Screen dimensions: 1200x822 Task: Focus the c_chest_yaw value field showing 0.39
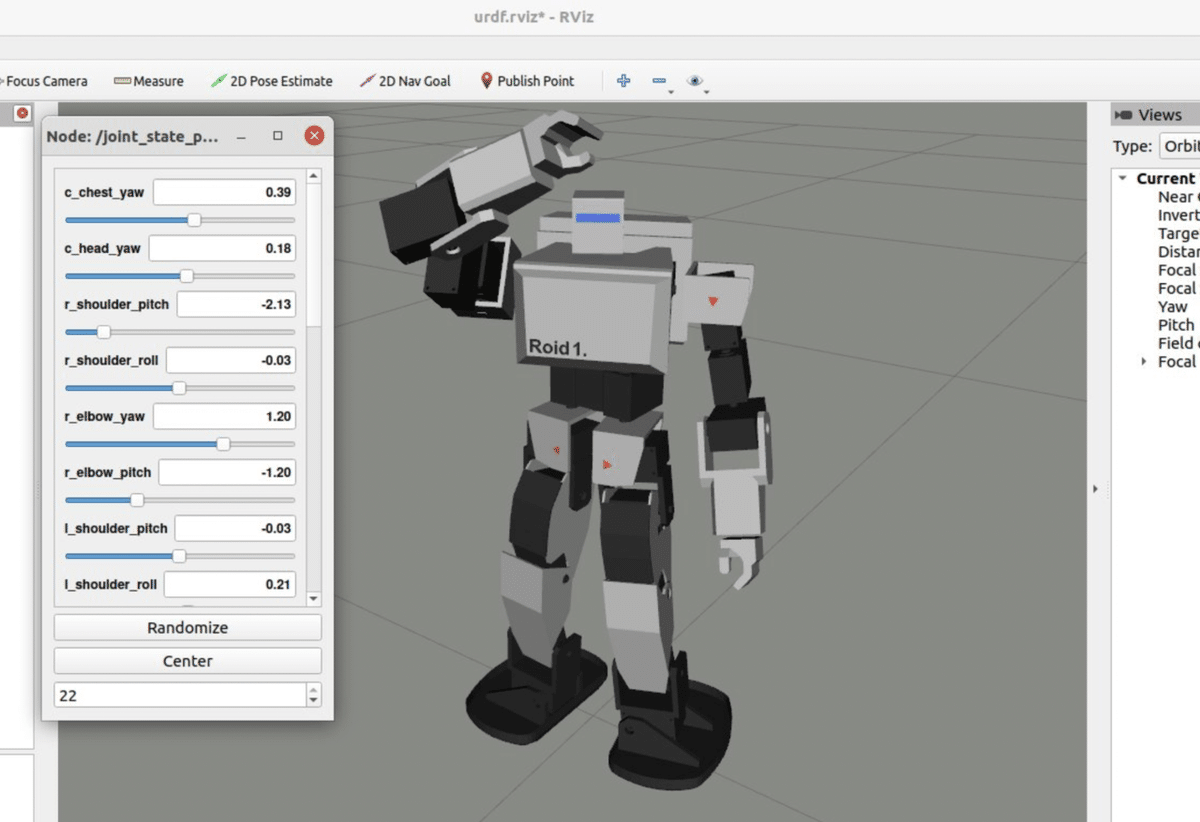pyautogui.click(x=224, y=192)
